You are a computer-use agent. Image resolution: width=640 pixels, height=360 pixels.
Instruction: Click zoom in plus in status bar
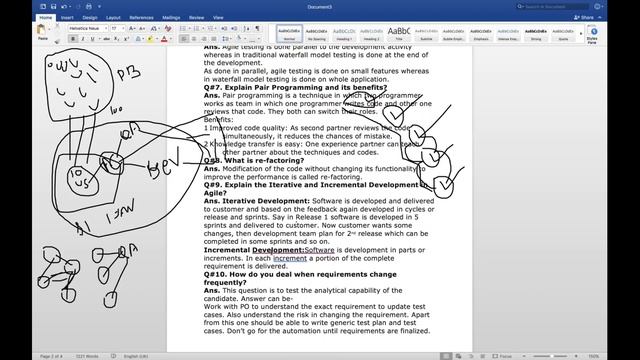pyautogui.click(x=576, y=356)
